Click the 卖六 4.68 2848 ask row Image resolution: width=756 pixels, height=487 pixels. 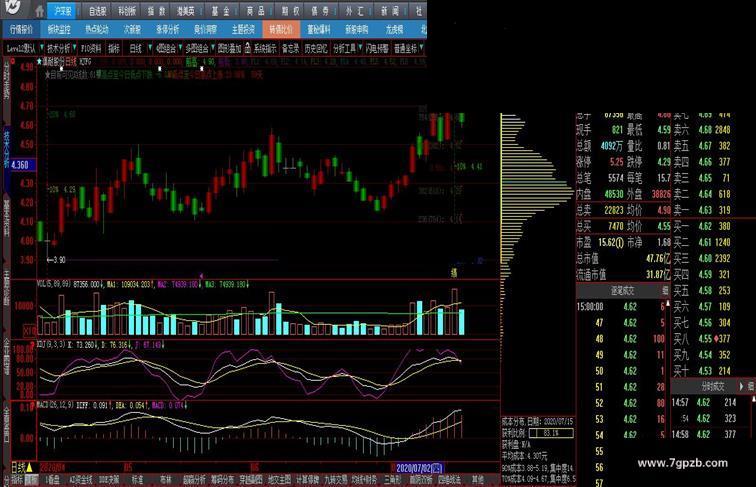[702, 130]
